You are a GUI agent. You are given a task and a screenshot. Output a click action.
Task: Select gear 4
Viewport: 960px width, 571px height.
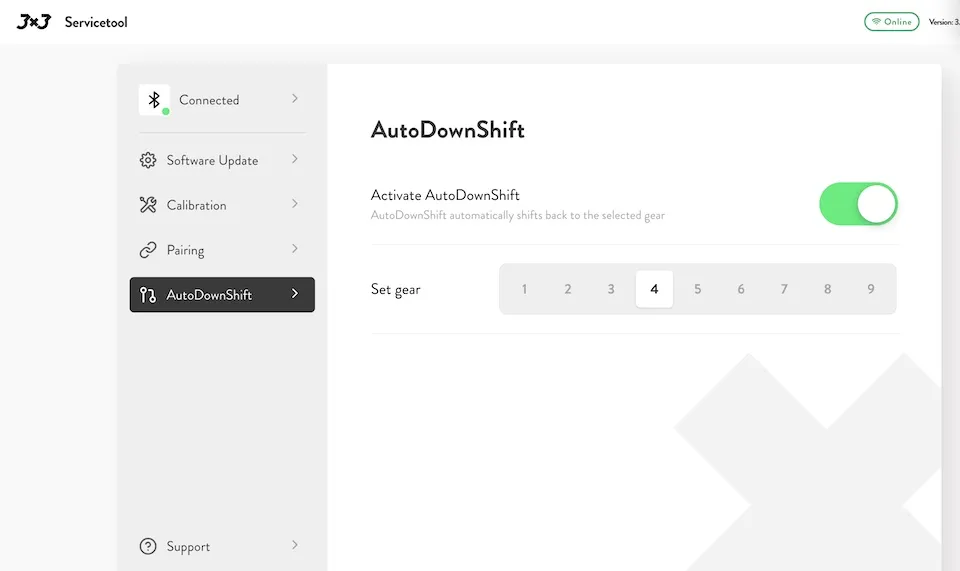click(x=654, y=289)
